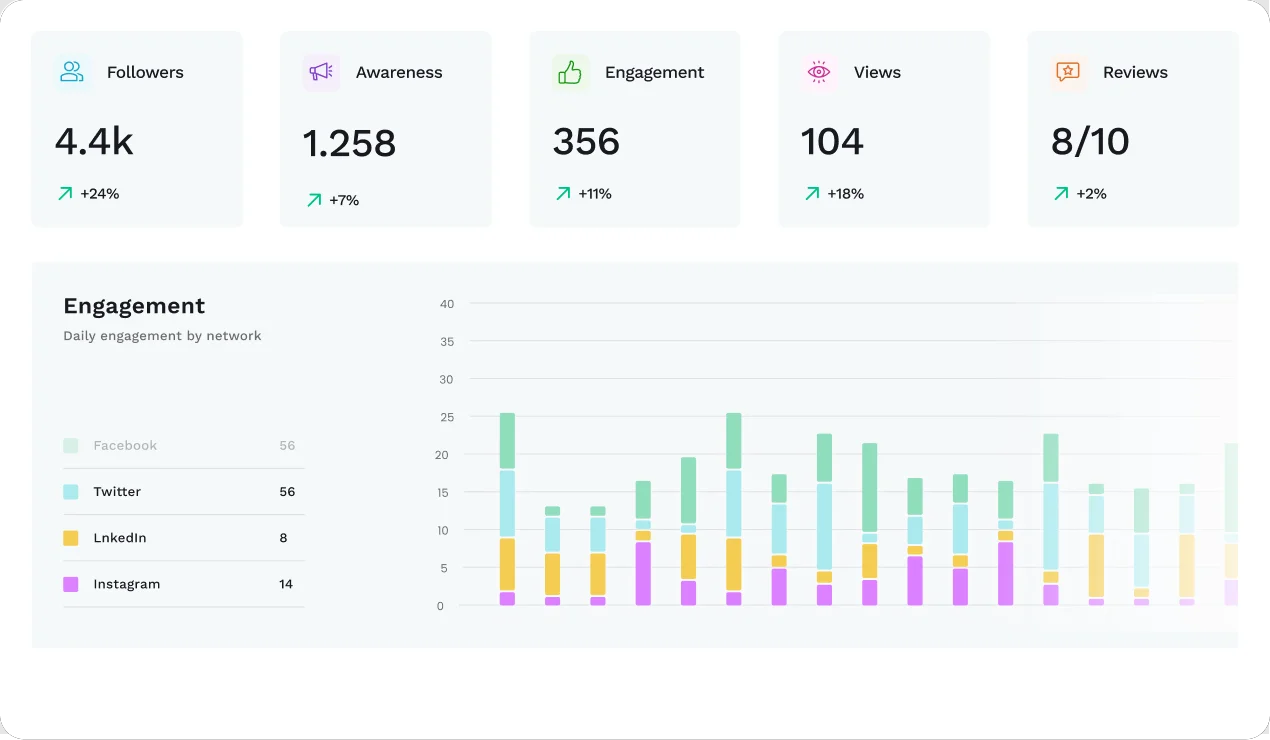The width and height of the screenshot is (1270, 740).
Task: Click the Awareness megaphone icon
Action: [x=321, y=72]
